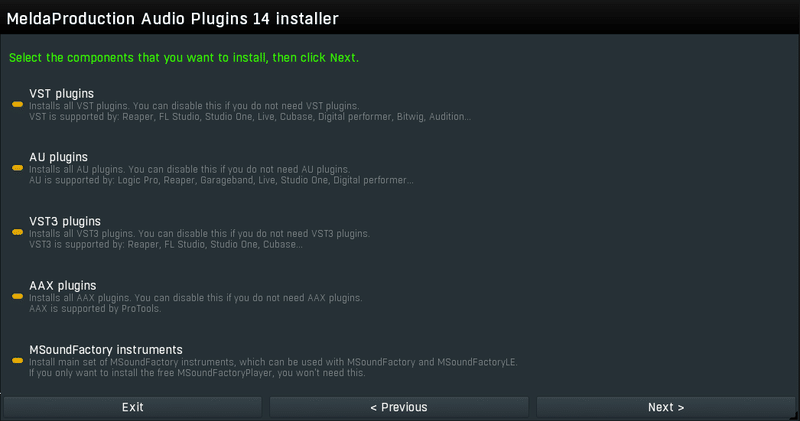Viewport: 800px width, 421px height.
Task: Exit the installer using the Exit button
Action: click(x=132, y=407)
